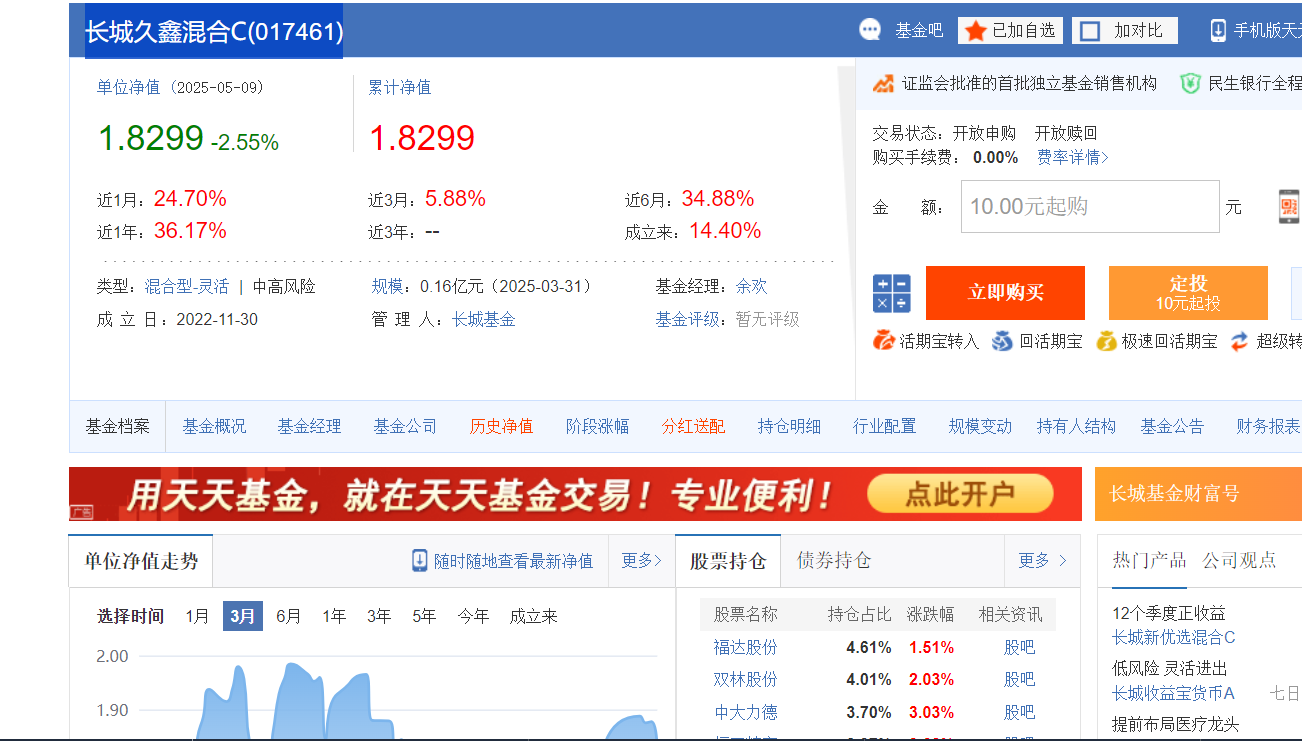This screenshot has height=741, width=1302.
Task: Select the 热门产品 tab
Action: [x=1149, y=560]
